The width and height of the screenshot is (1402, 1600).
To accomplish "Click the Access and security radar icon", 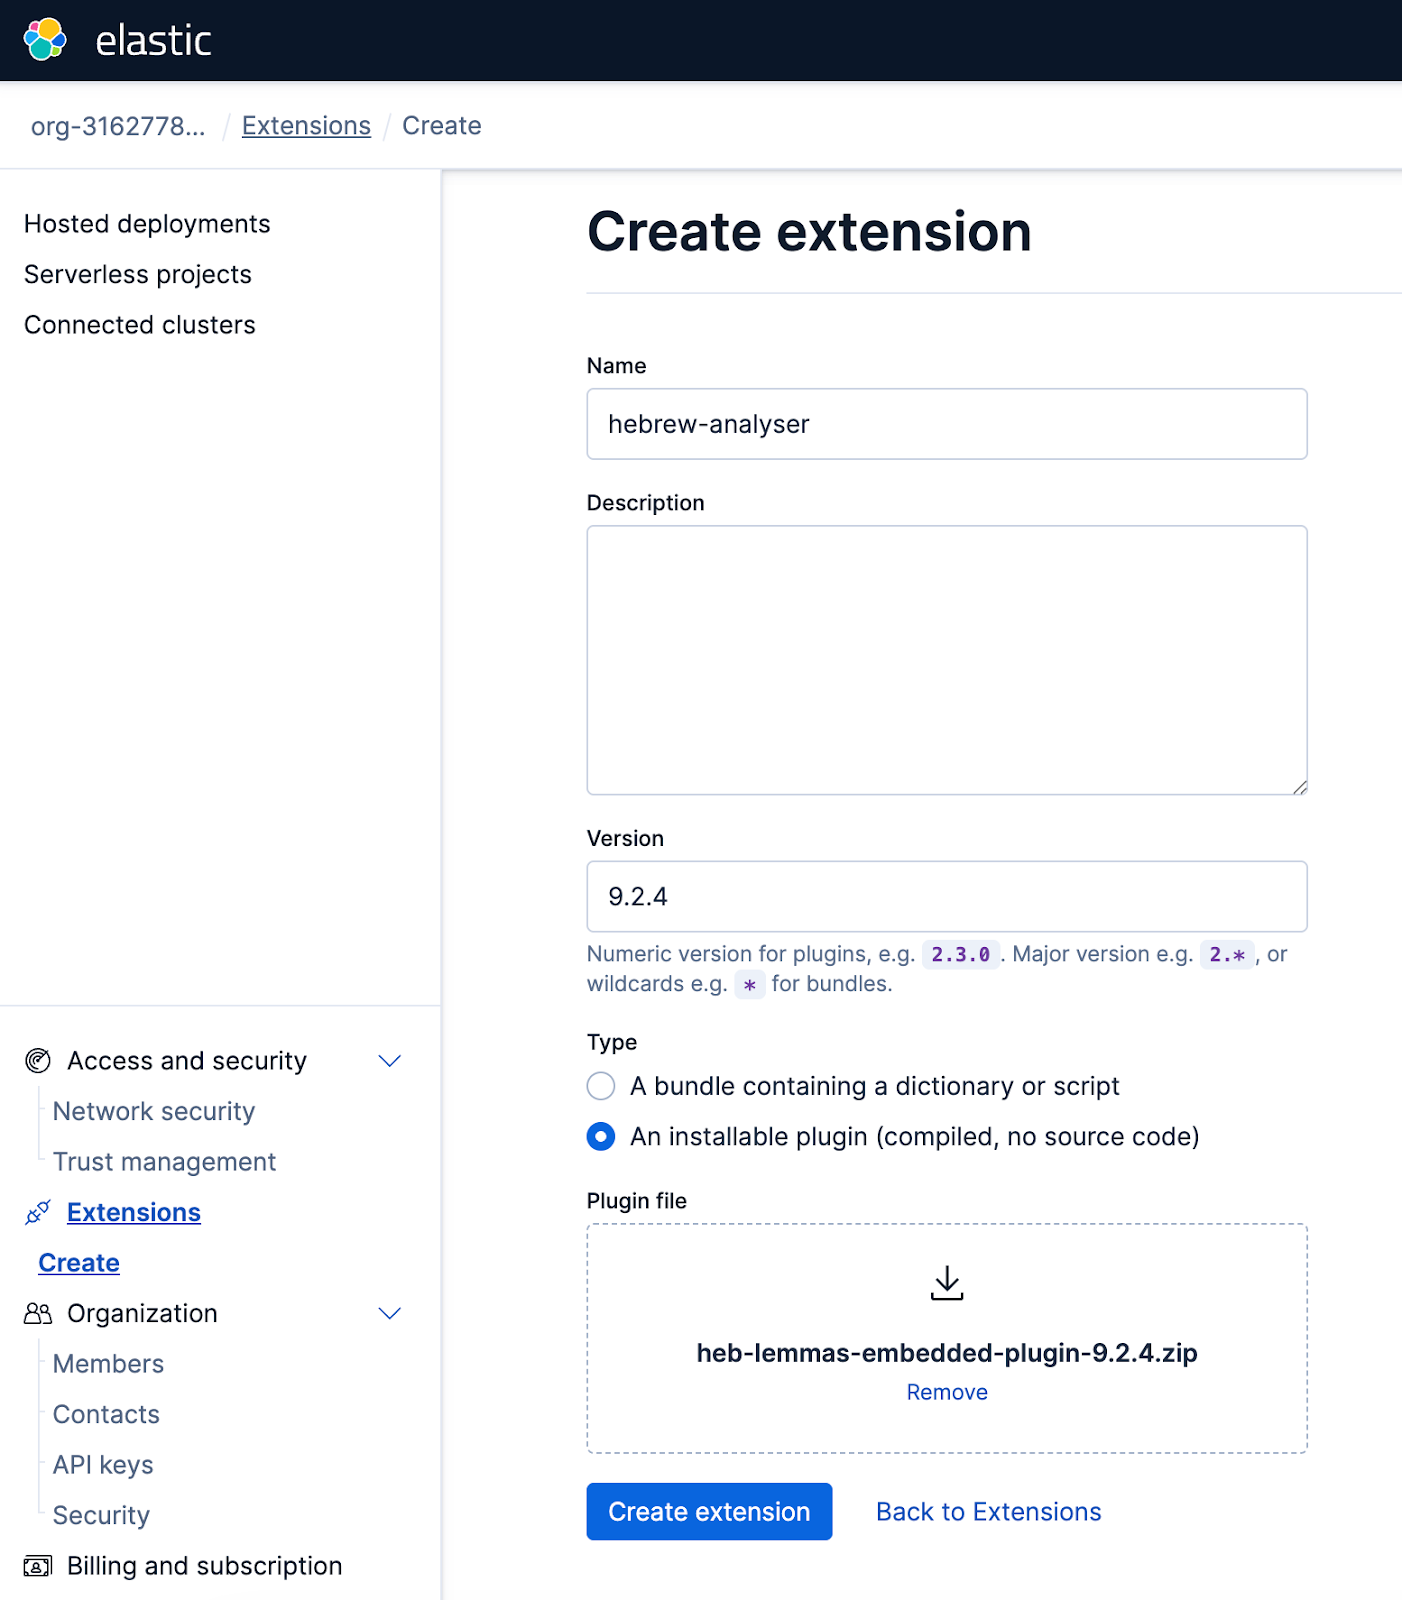I will point(38,1061).
